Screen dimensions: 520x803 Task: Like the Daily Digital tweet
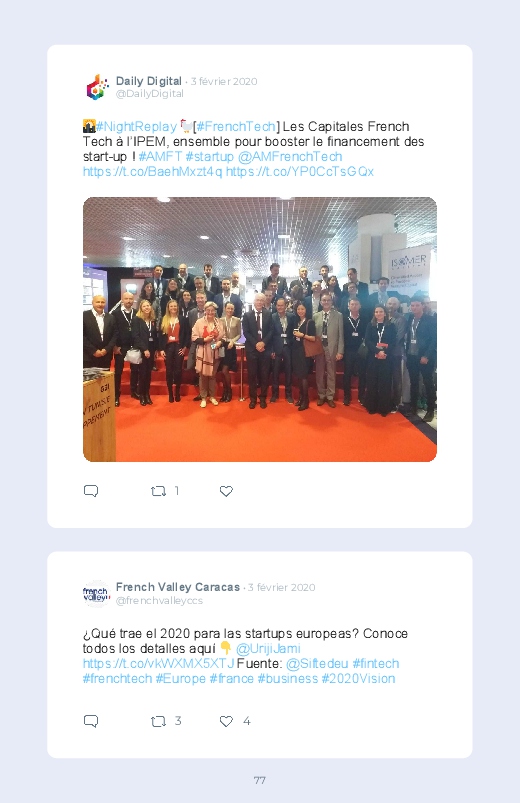226,491
